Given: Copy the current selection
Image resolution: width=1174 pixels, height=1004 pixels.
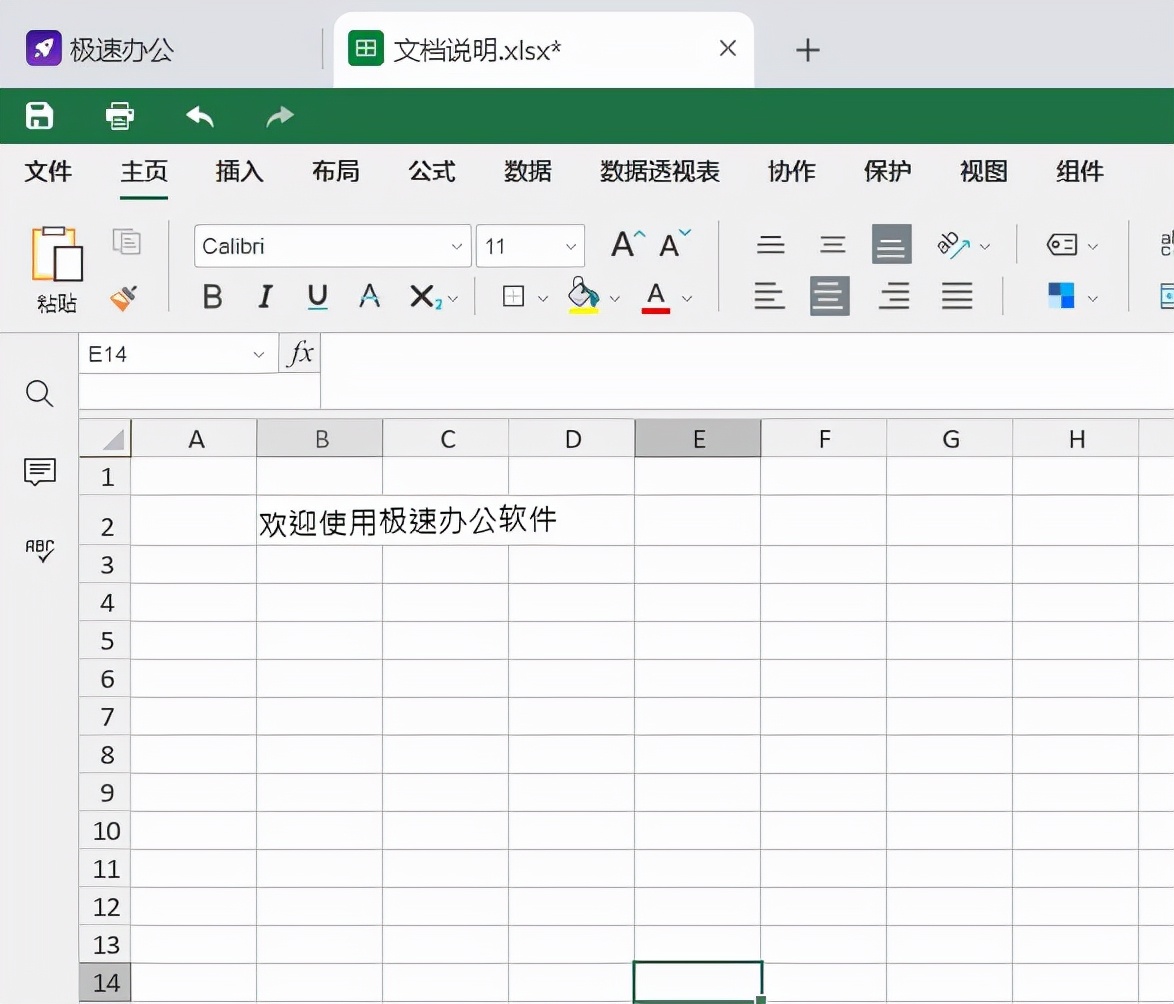Looking at the screenshot, I should (128, 243).
